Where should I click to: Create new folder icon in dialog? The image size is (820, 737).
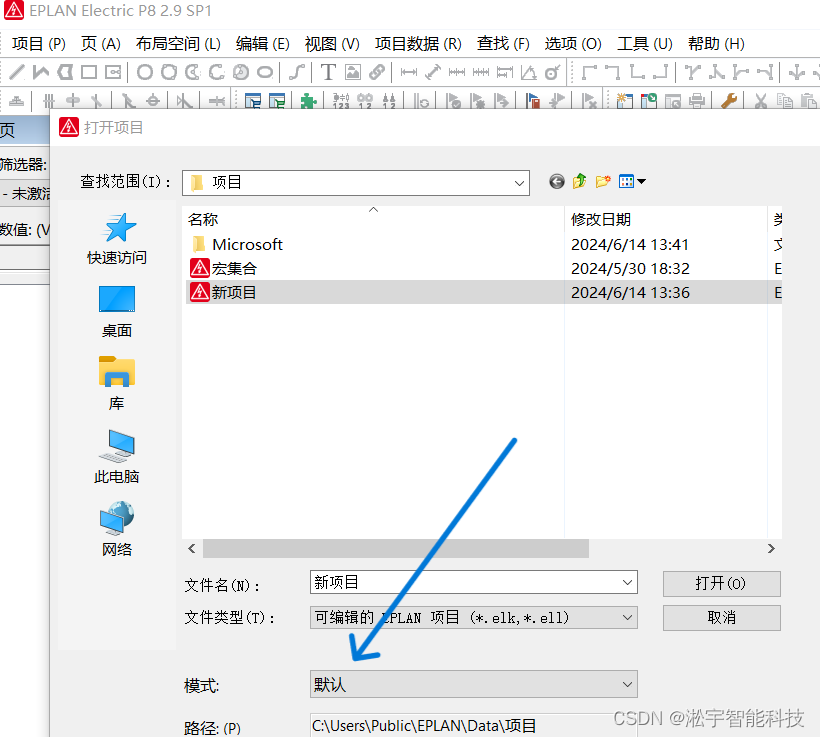point(603,182)
